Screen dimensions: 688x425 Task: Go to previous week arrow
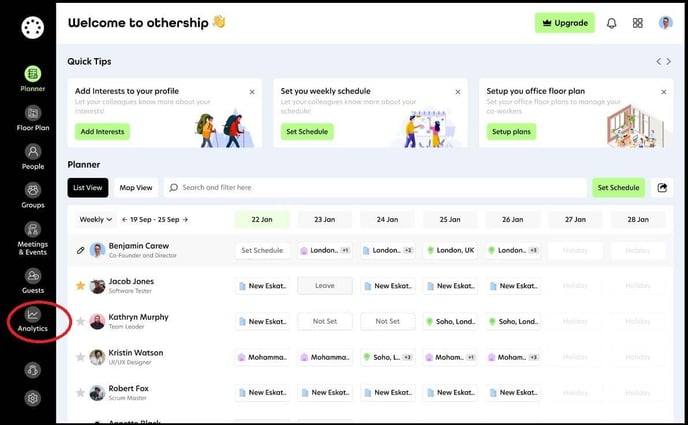(125, 220)
